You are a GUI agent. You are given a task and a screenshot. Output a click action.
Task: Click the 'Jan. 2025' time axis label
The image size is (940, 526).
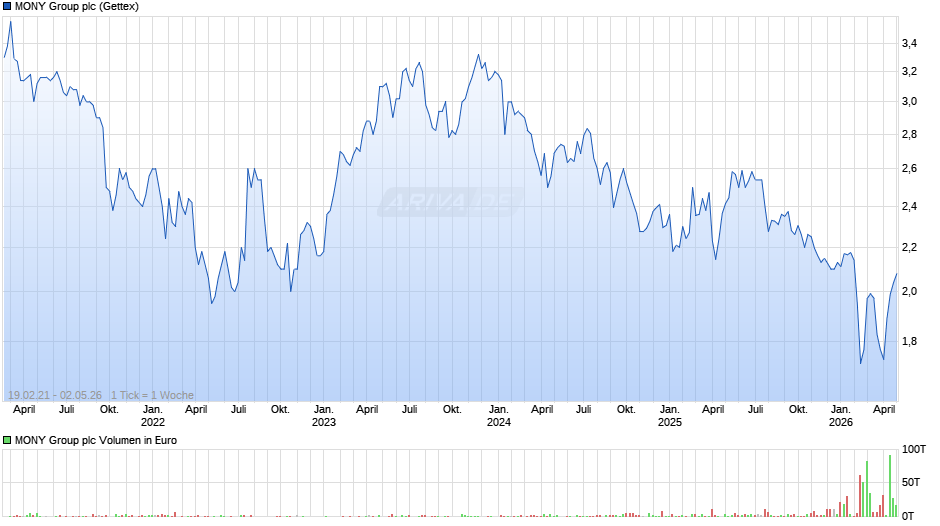click(x=670, y=416)
